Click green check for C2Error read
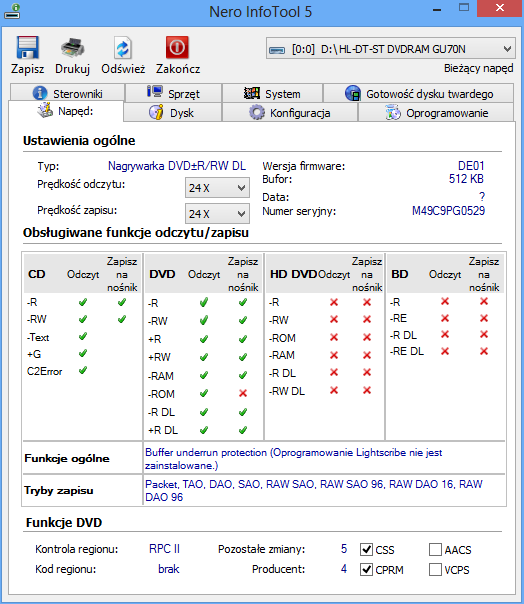This screenshot has height=604, width=524. pos(82,370)
